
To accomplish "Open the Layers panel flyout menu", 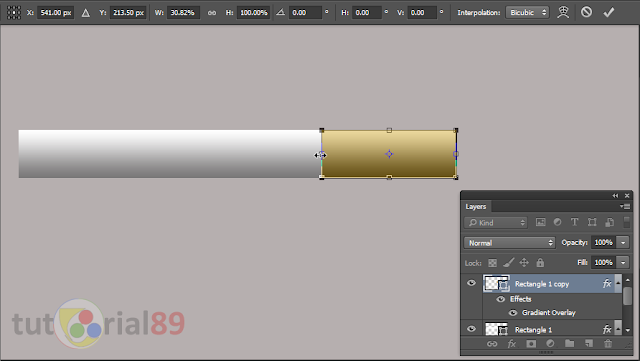I will [x=624, y=206].
